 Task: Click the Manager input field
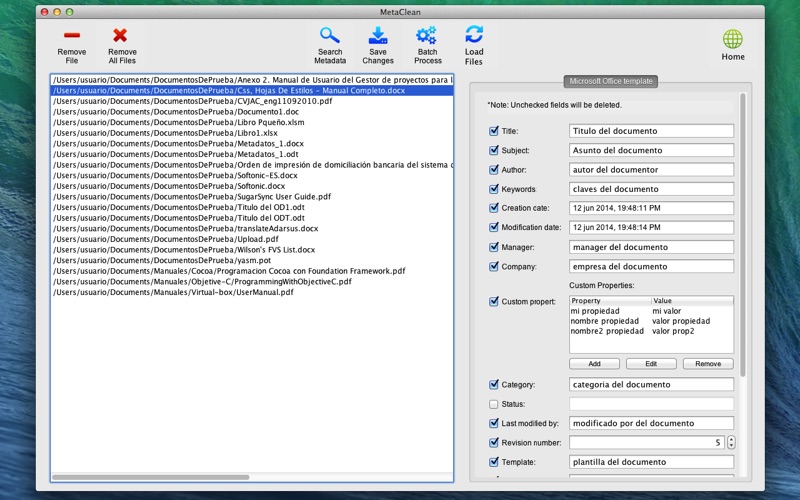(651, 247)
